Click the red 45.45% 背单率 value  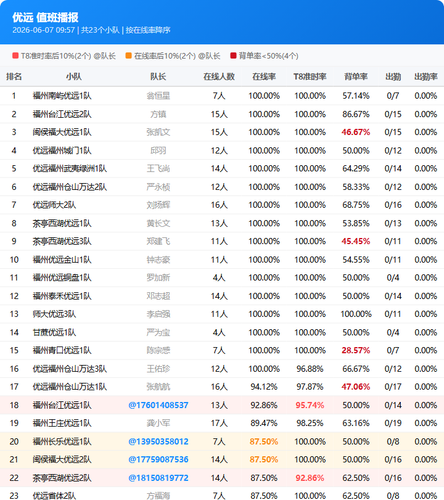(356, 241)
